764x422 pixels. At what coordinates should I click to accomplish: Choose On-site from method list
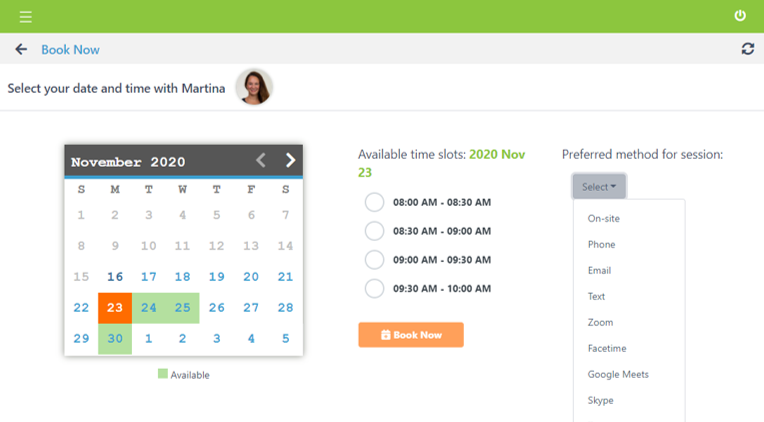click(x=604, y=218)
